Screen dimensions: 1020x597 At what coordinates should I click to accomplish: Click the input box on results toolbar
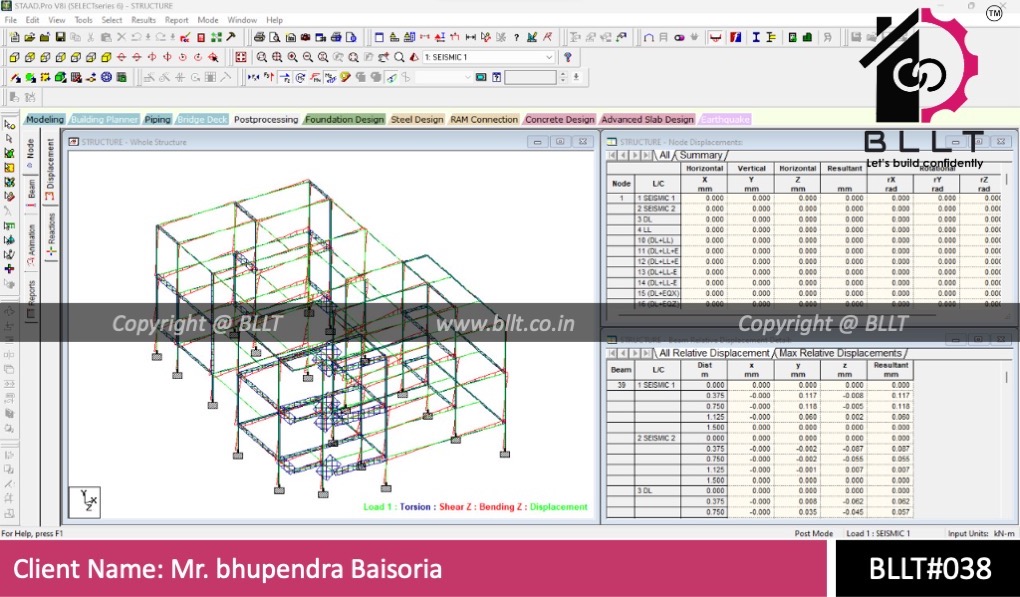[531, 77]
